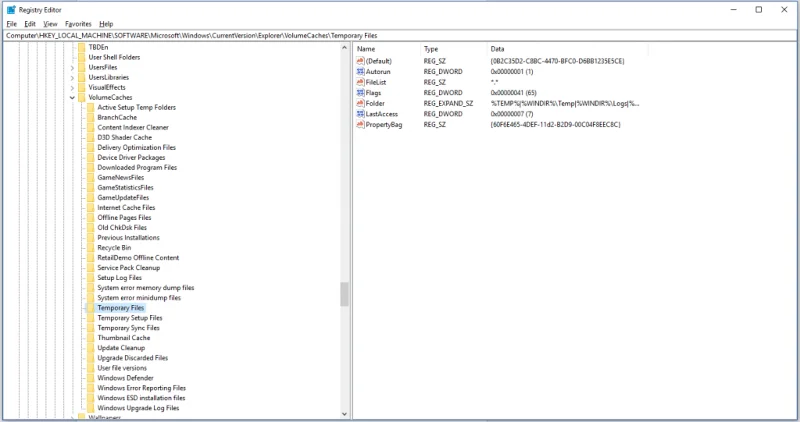Image resolution: width=800 pixels, height=422 pixels.
Task: Select the Upgrade Discarded Files key
Action: click(x=132, y=358)
